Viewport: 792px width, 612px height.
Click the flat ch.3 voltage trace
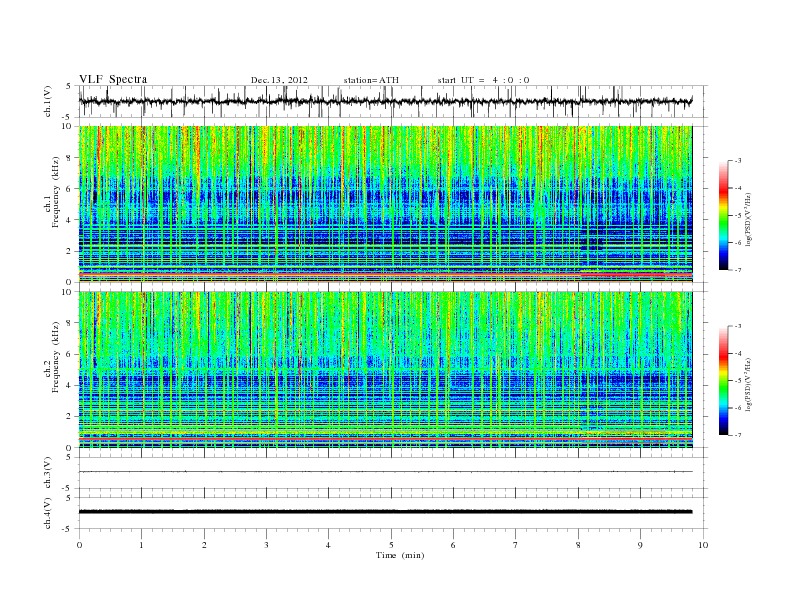[385, 472]
